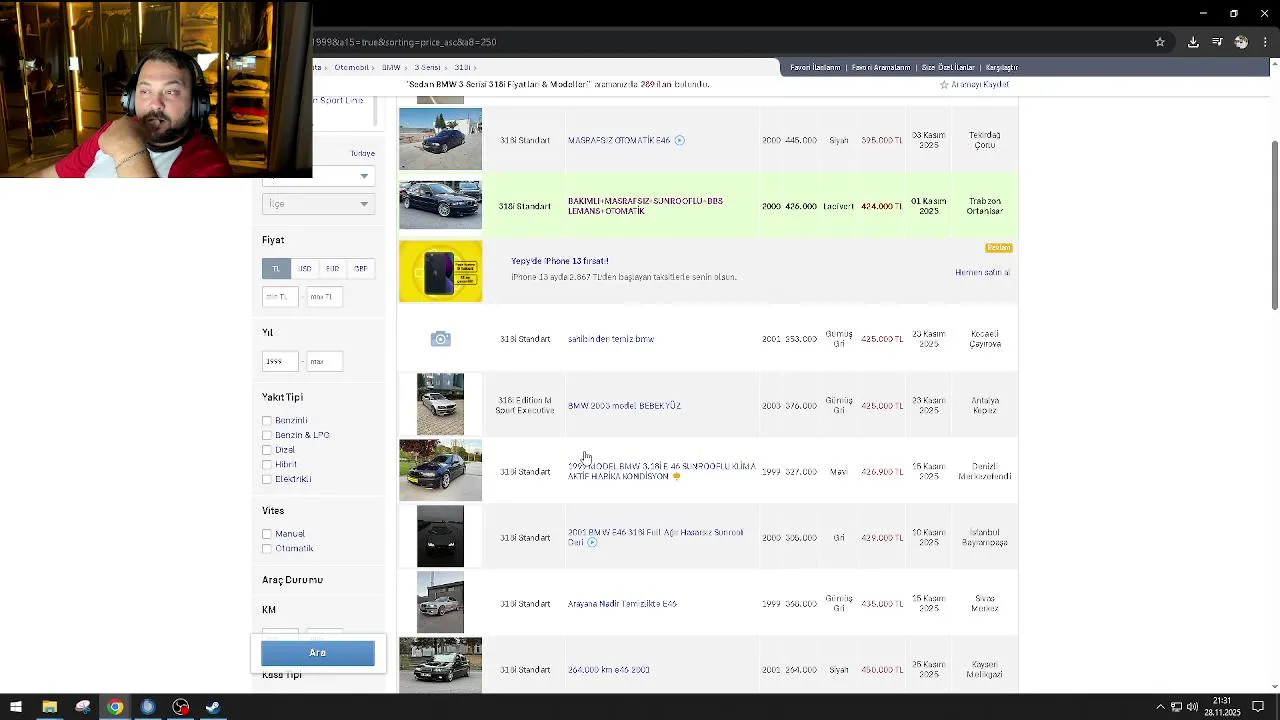Open the browser profile avatar

coord(1241,42)
